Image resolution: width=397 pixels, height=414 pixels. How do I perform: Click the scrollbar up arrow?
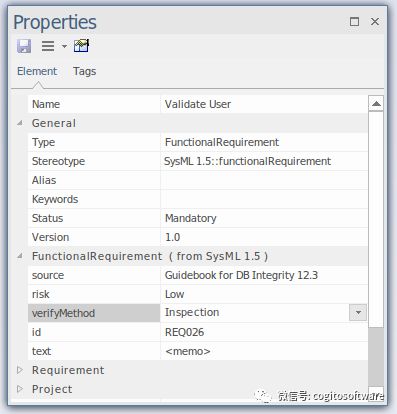[x=376, y=104]
